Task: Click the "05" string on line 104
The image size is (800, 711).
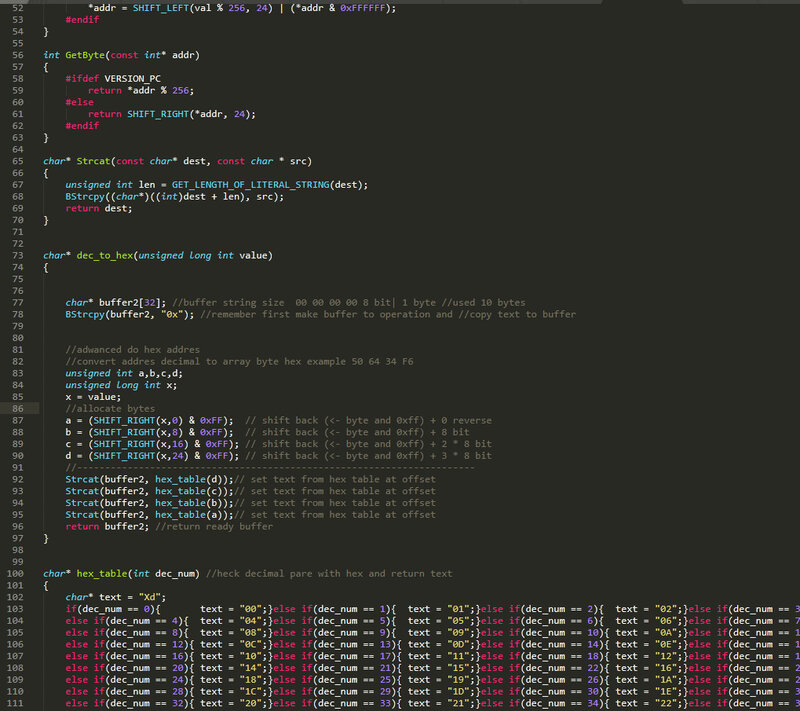Action: coord(458,620)
